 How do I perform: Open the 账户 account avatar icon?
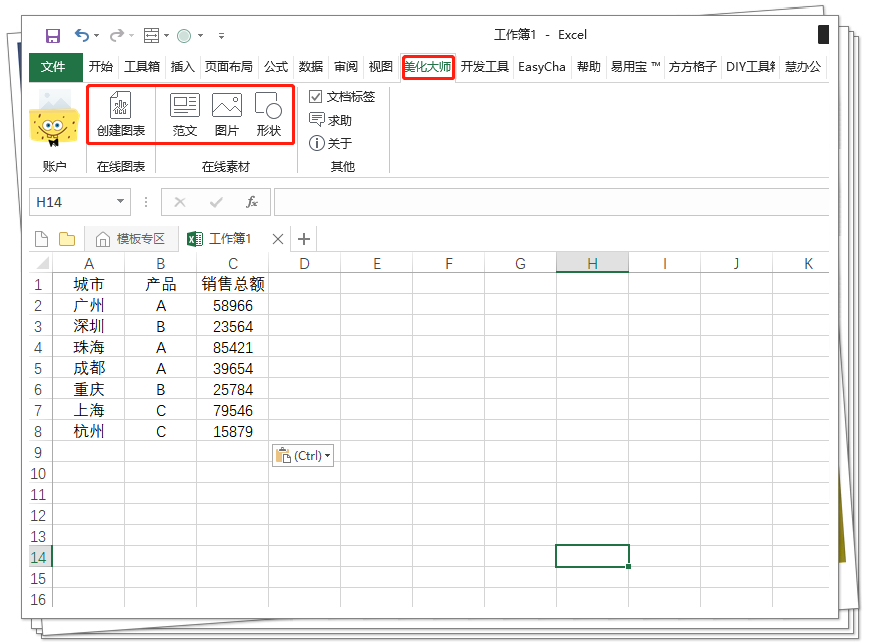click(55, 120)
